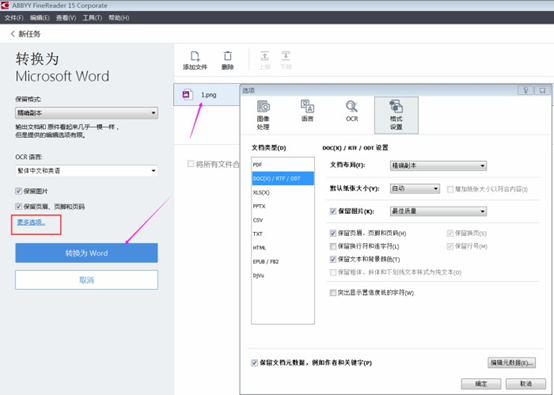The width and height of the screenshot is (554, 395).
Task: Click the Add File (添加文件) toolbar icon
Action: (195, 57)
